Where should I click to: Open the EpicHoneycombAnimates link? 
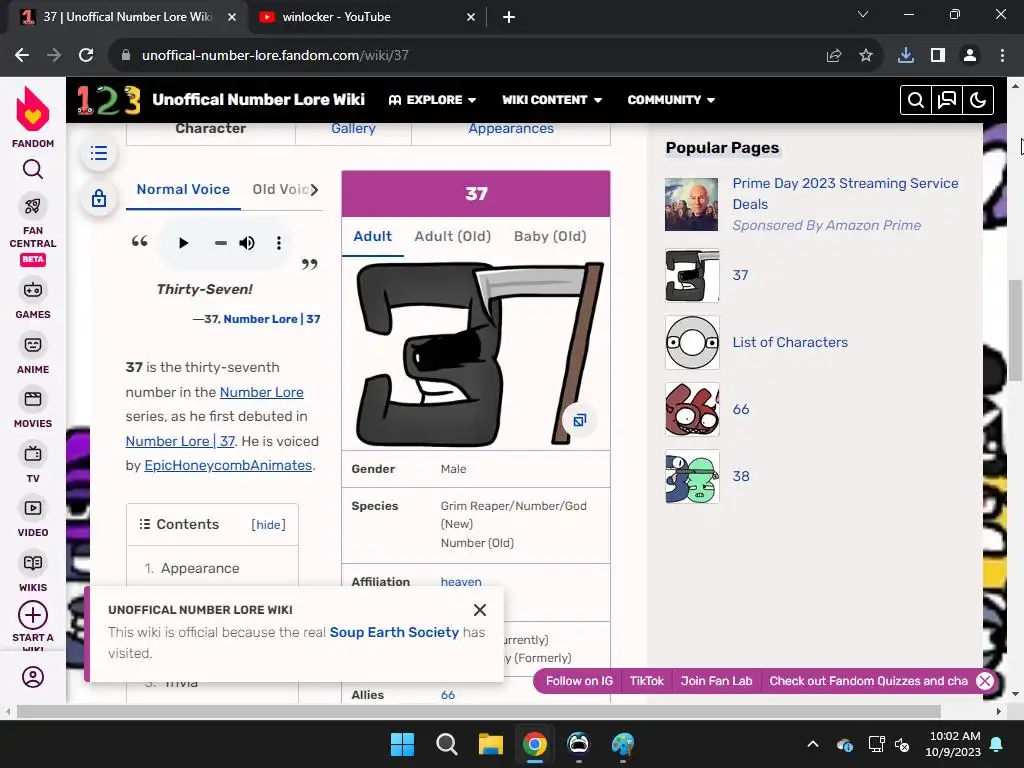click(x=228, y=466)
